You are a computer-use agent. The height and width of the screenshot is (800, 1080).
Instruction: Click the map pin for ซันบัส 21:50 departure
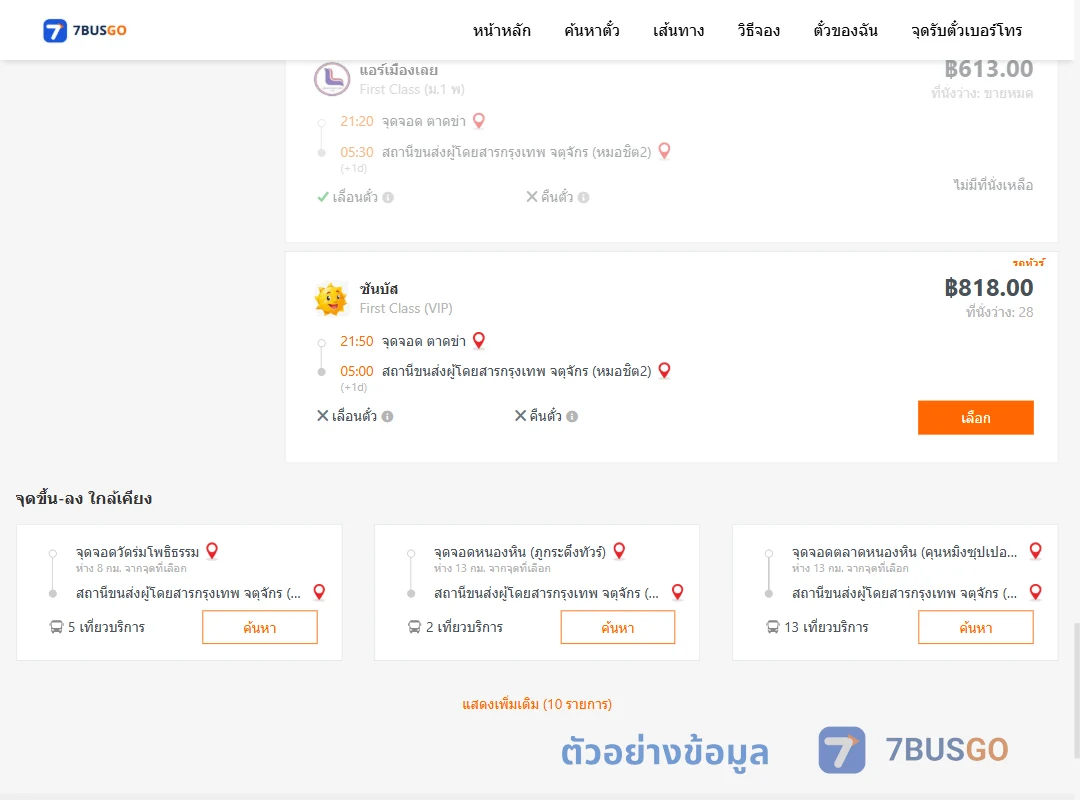[x=479, y=340]
